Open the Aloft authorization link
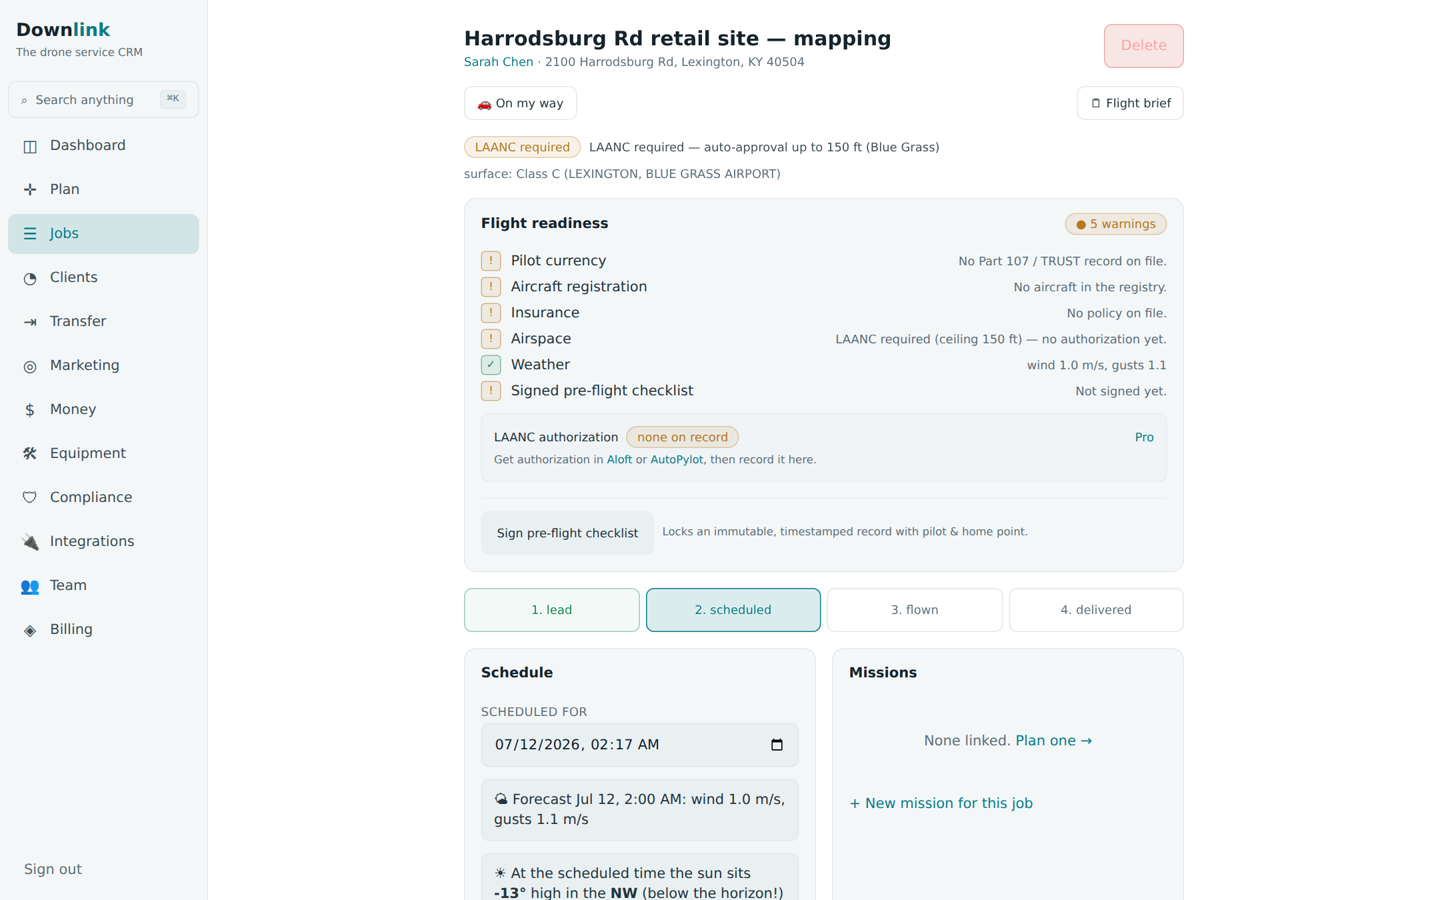The height and width of the screenshot is (900, 1440). point(619,460)
